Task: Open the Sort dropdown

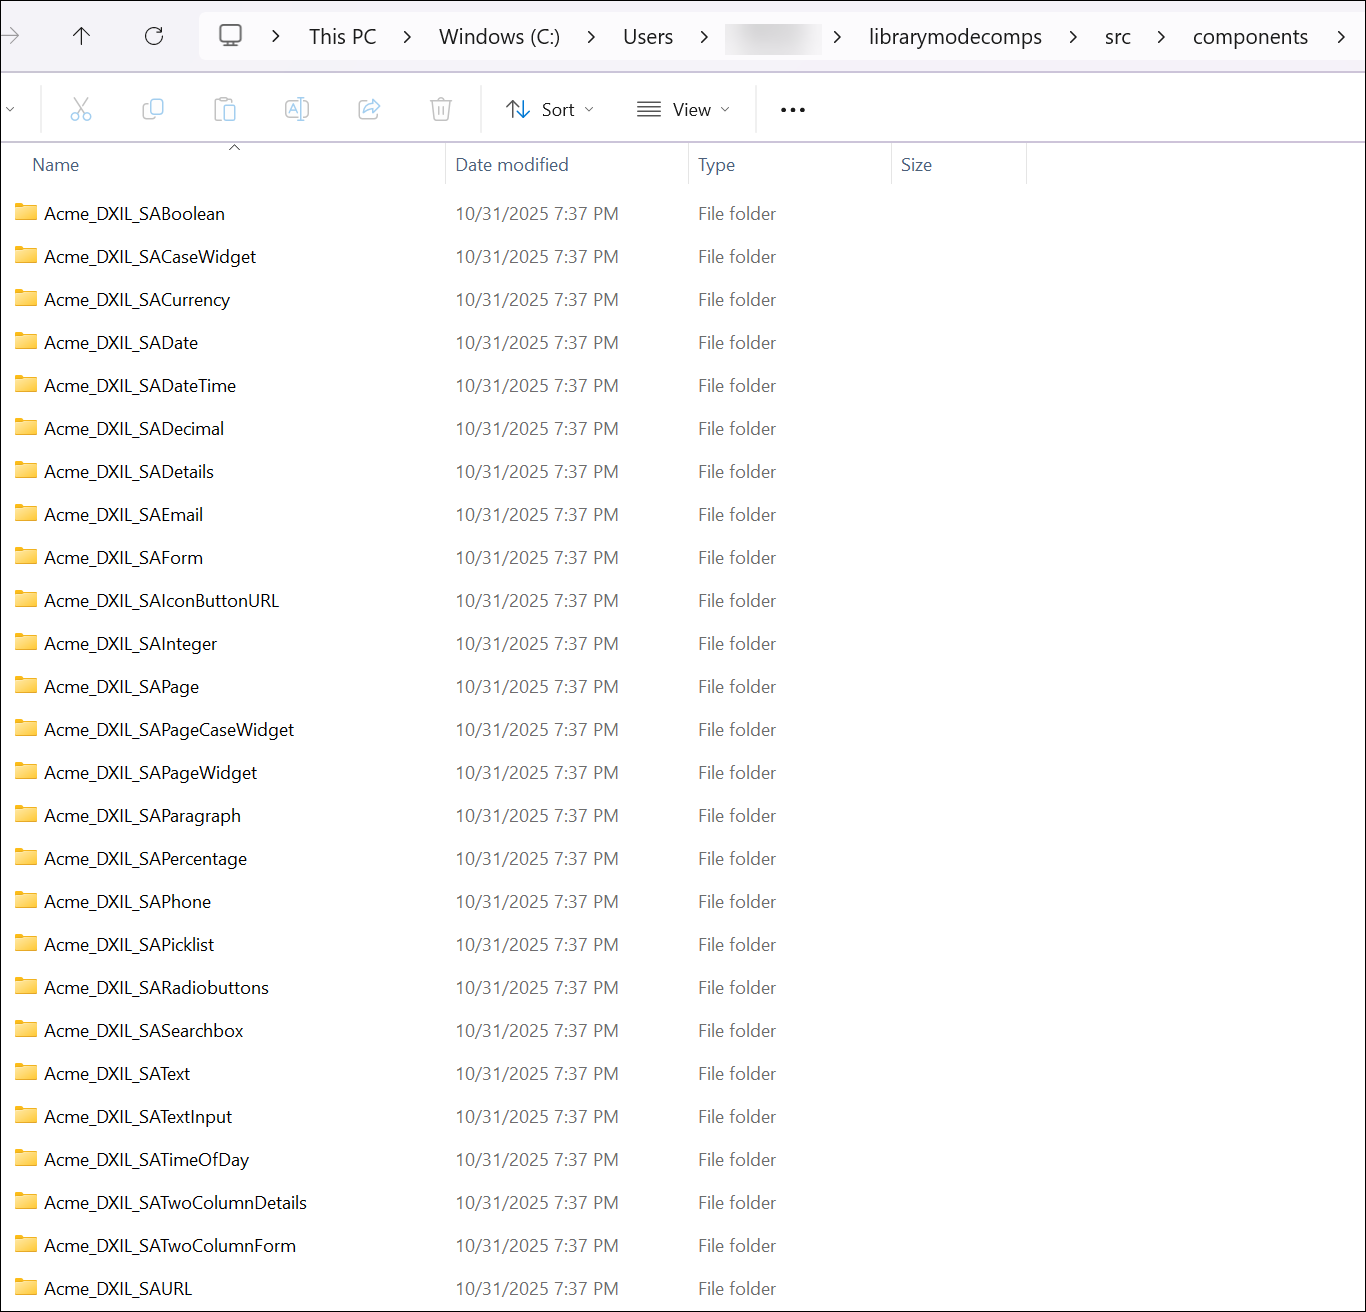Action: tap(549, 109)
